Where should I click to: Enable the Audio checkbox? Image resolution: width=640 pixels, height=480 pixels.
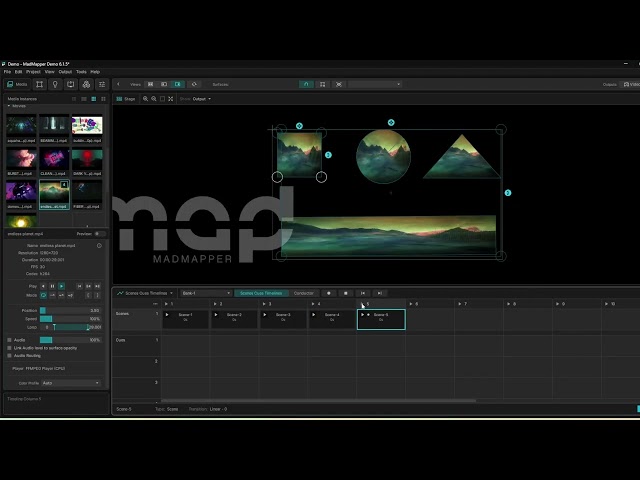(9, 340)
